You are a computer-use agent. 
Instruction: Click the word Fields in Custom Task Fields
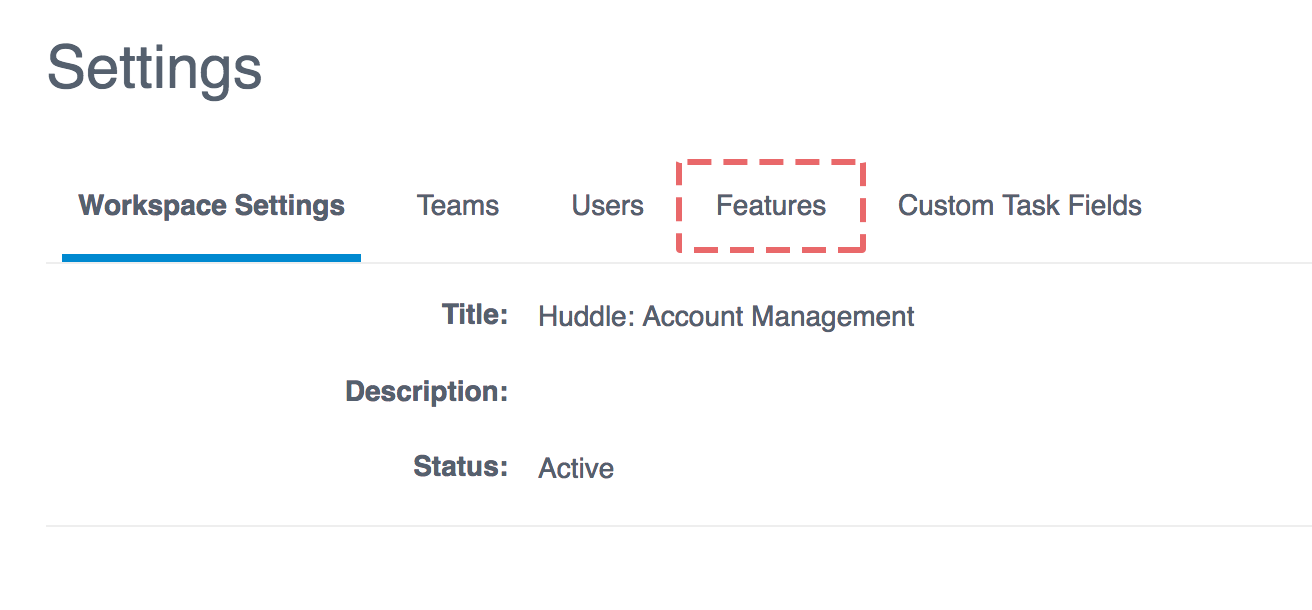click(x=1104, y=206)
